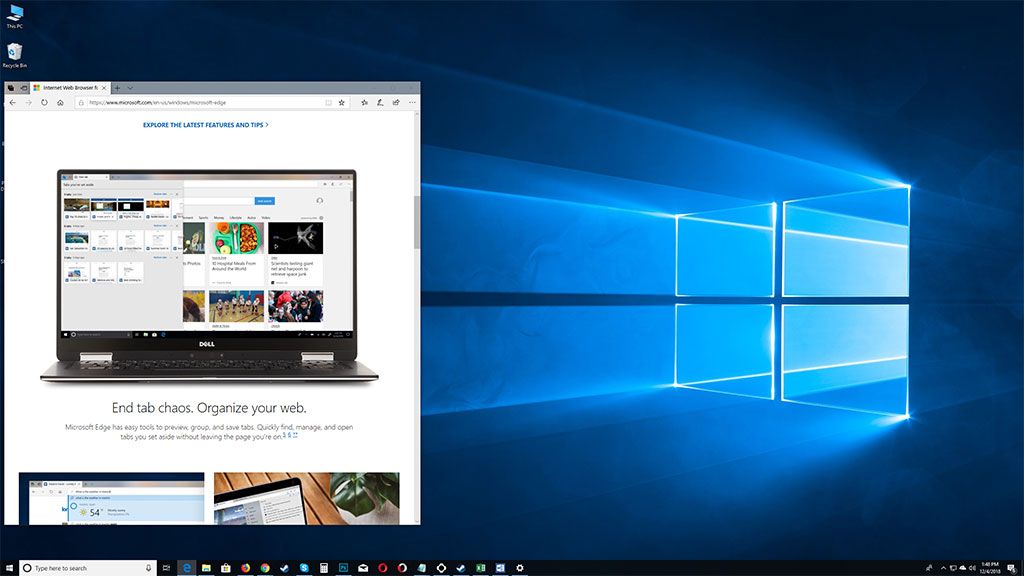Select the Internet Web Browser tab

pyautogui.click(x=60, y=87)
